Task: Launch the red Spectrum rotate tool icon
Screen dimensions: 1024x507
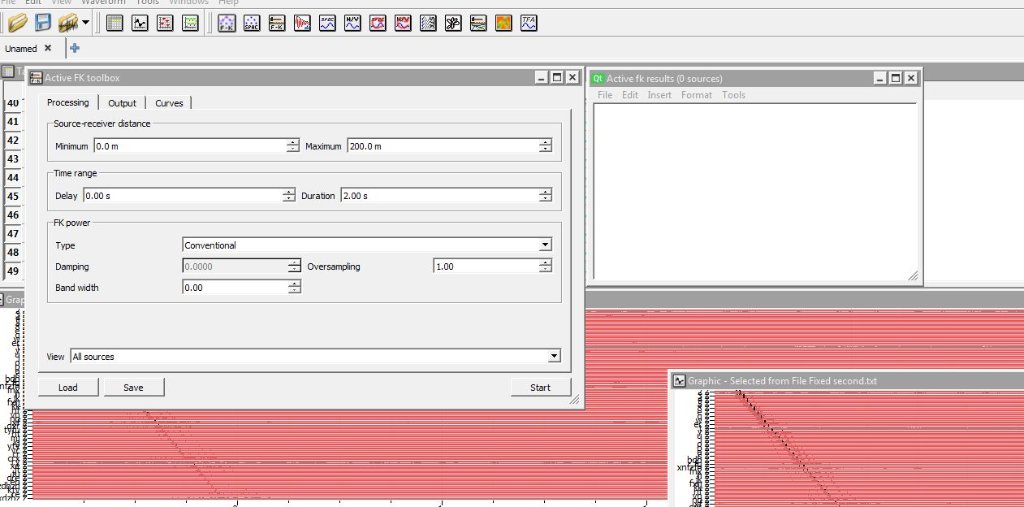Action: [x=377, y=24]
